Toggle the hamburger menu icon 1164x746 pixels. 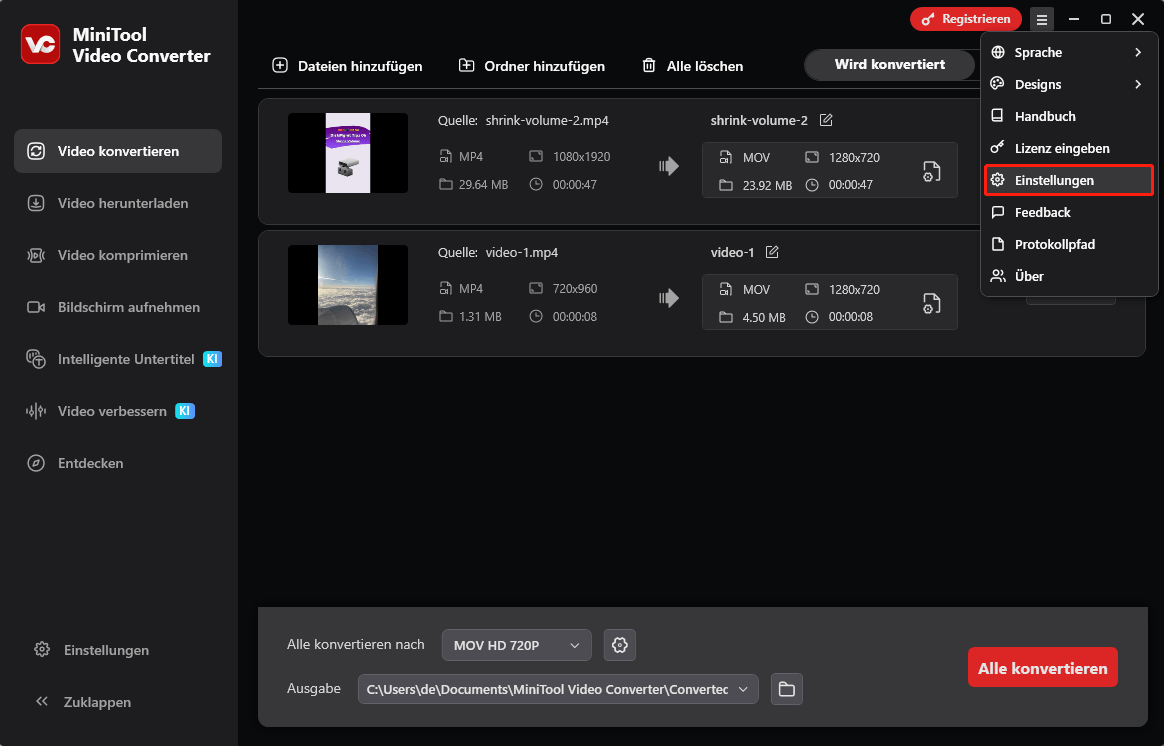tap(1042, 19)
